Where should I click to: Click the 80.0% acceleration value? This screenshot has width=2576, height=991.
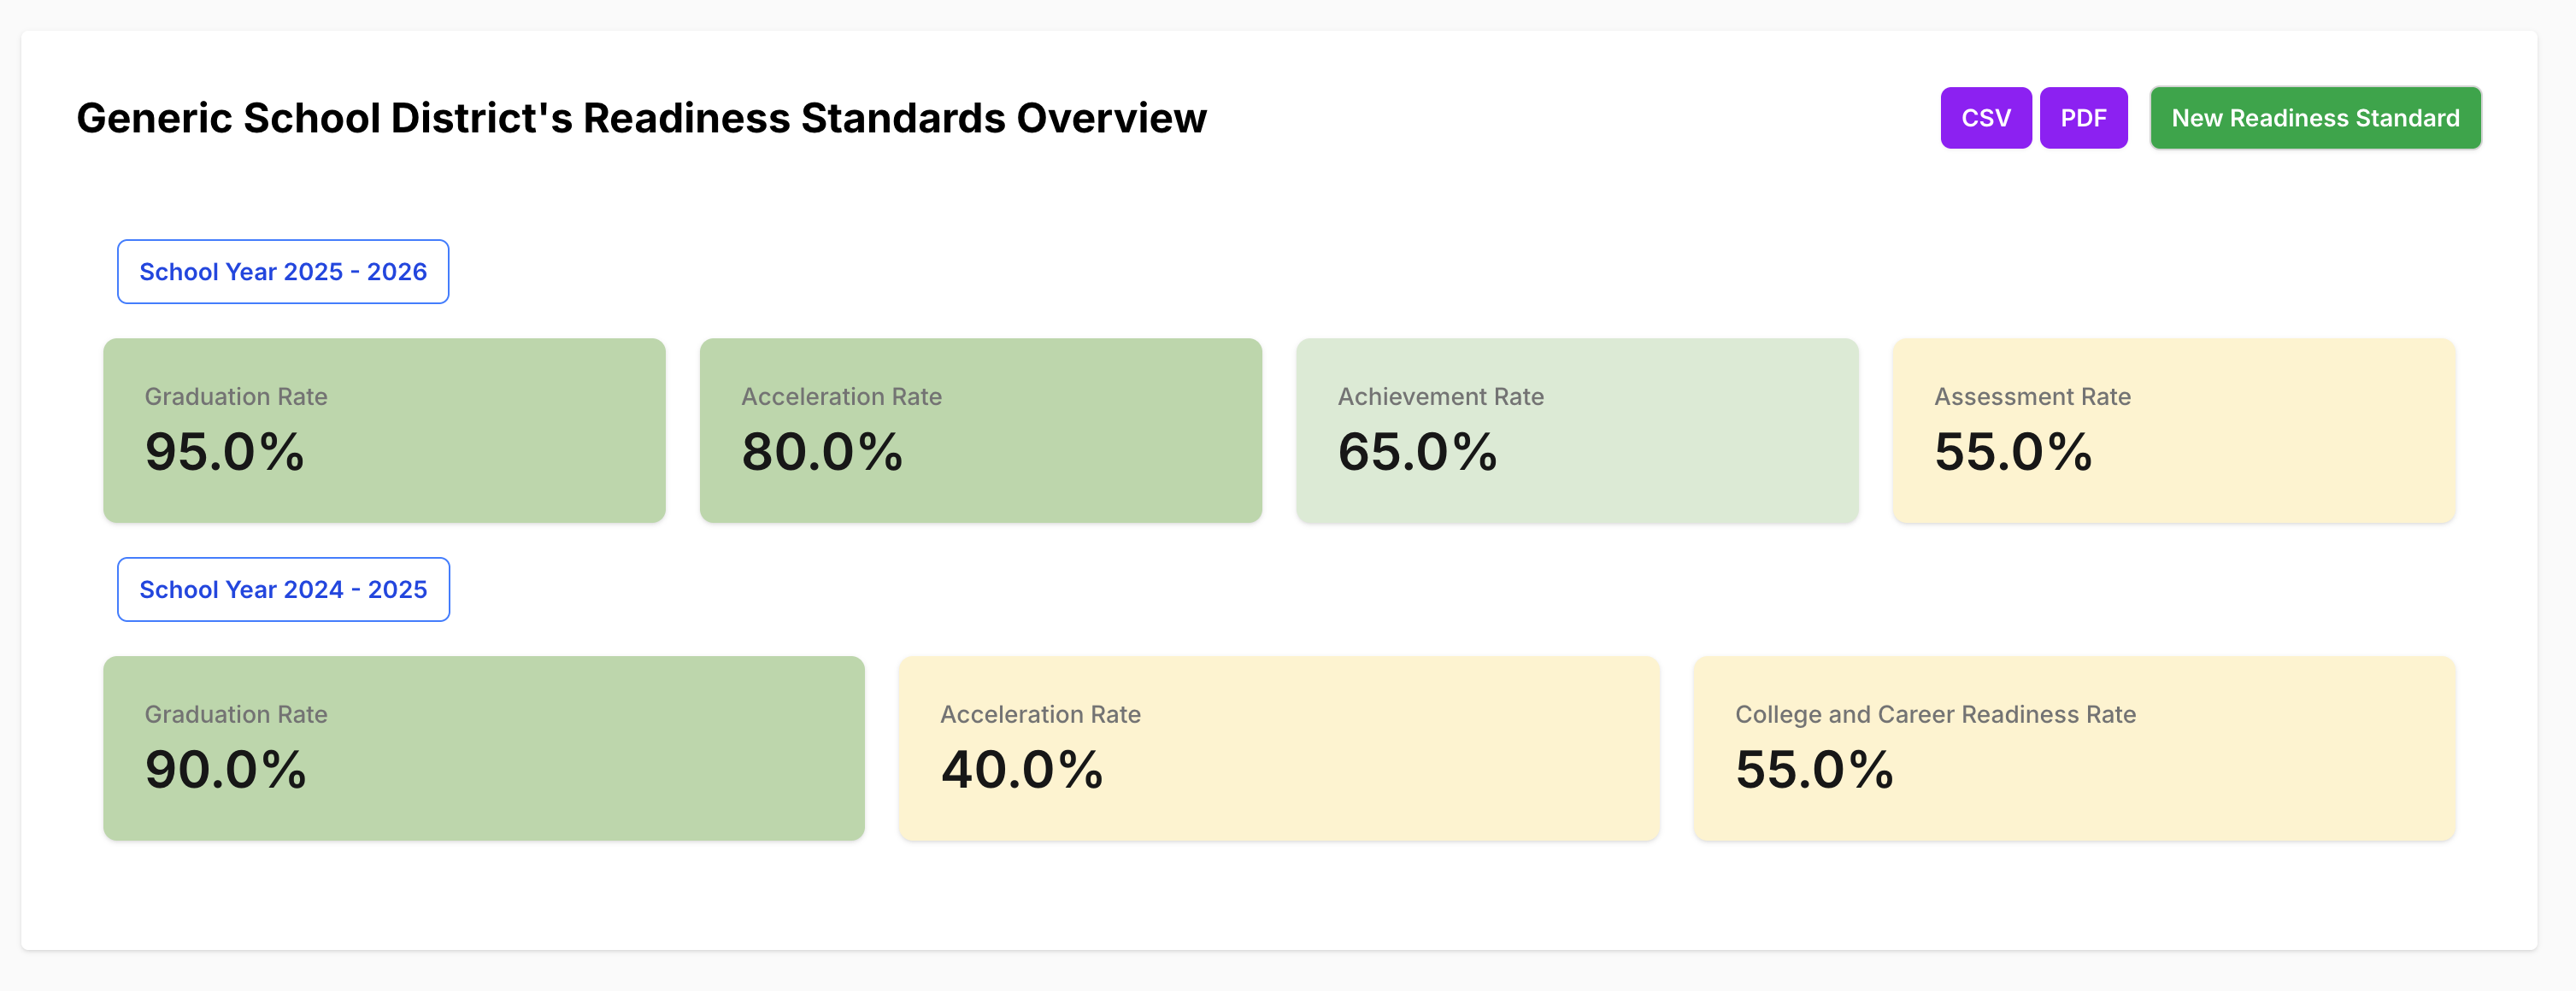tap(822, 452)
